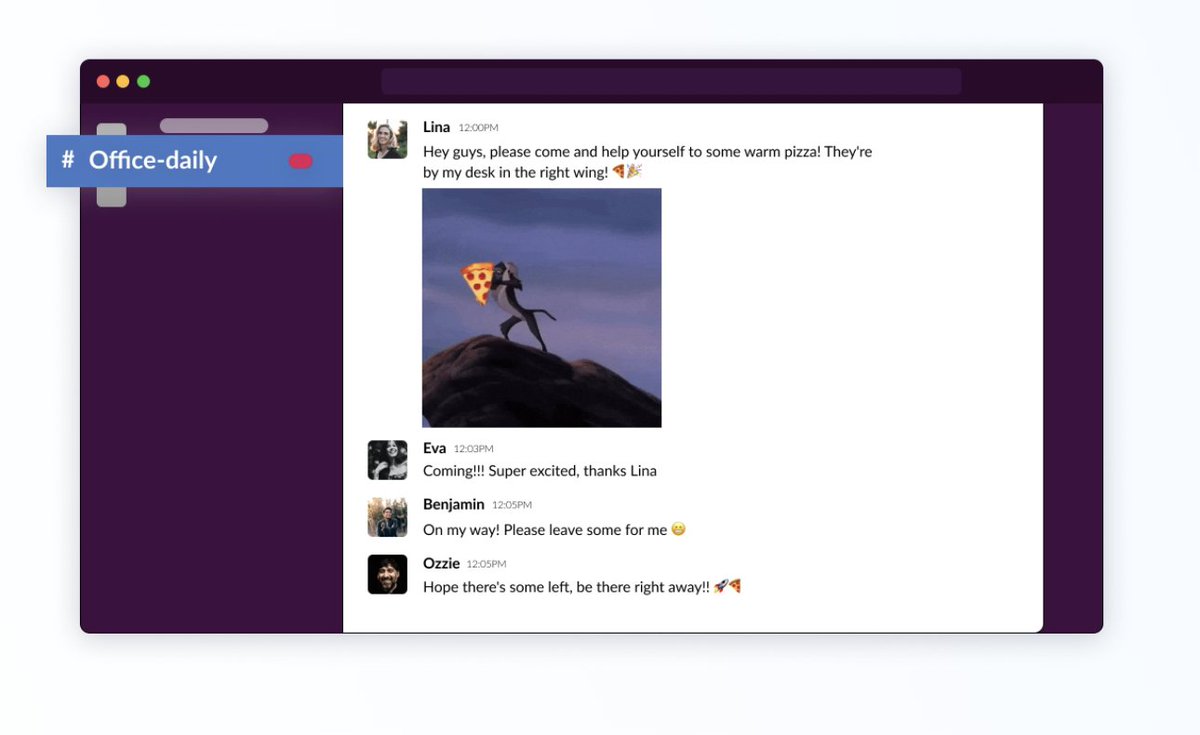Open the pizza monkey GIF image
The height and width of the screenshot is (735, 1200).
pos(541,308)
